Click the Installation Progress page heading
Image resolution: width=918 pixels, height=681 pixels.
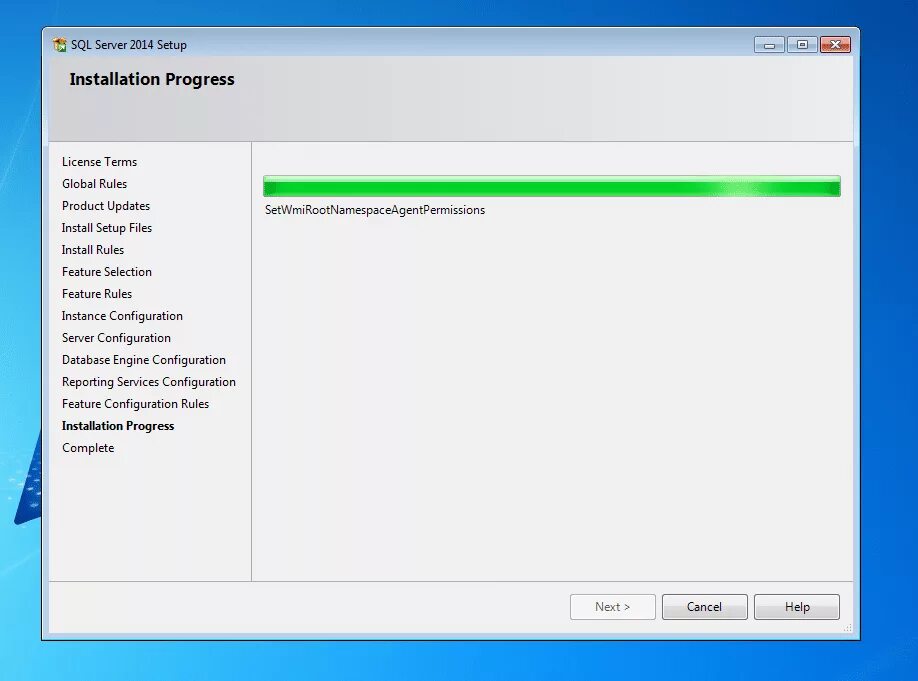click(152, 79)
